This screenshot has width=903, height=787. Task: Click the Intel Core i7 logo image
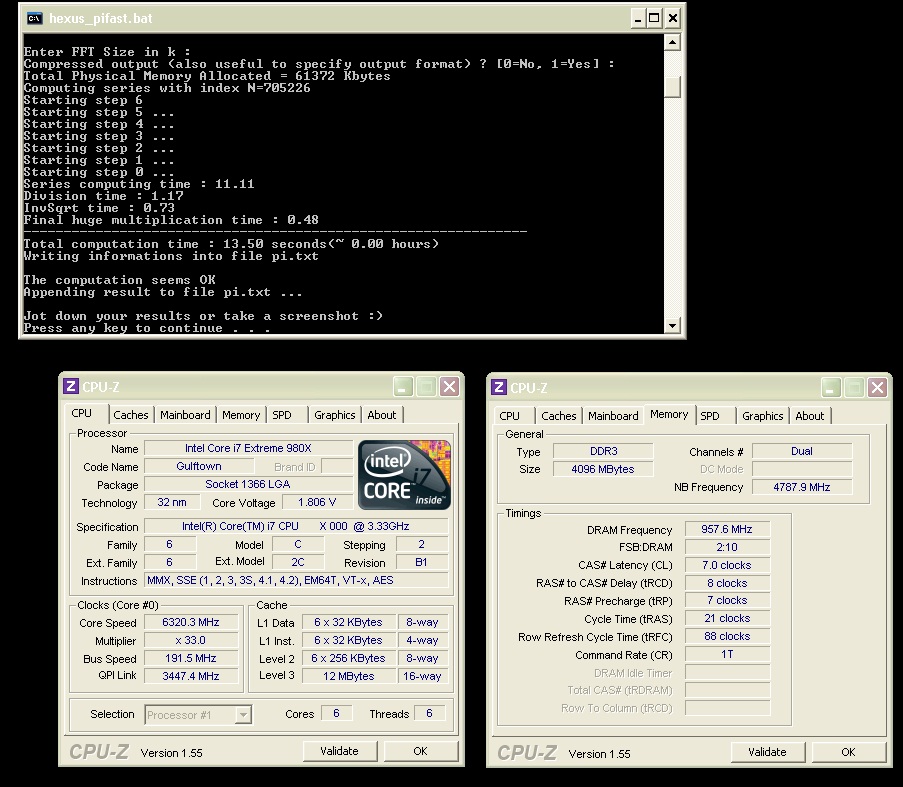[x=405, y=474]
